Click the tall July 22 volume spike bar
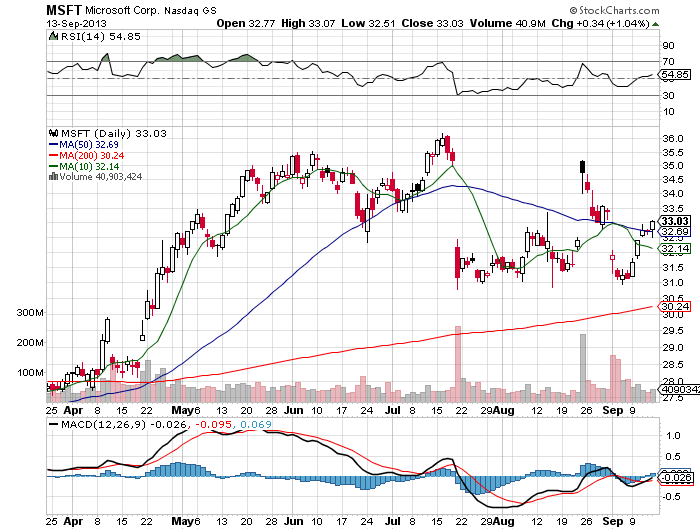The width and height of the screenshot is (700, 530). point(458,364)
